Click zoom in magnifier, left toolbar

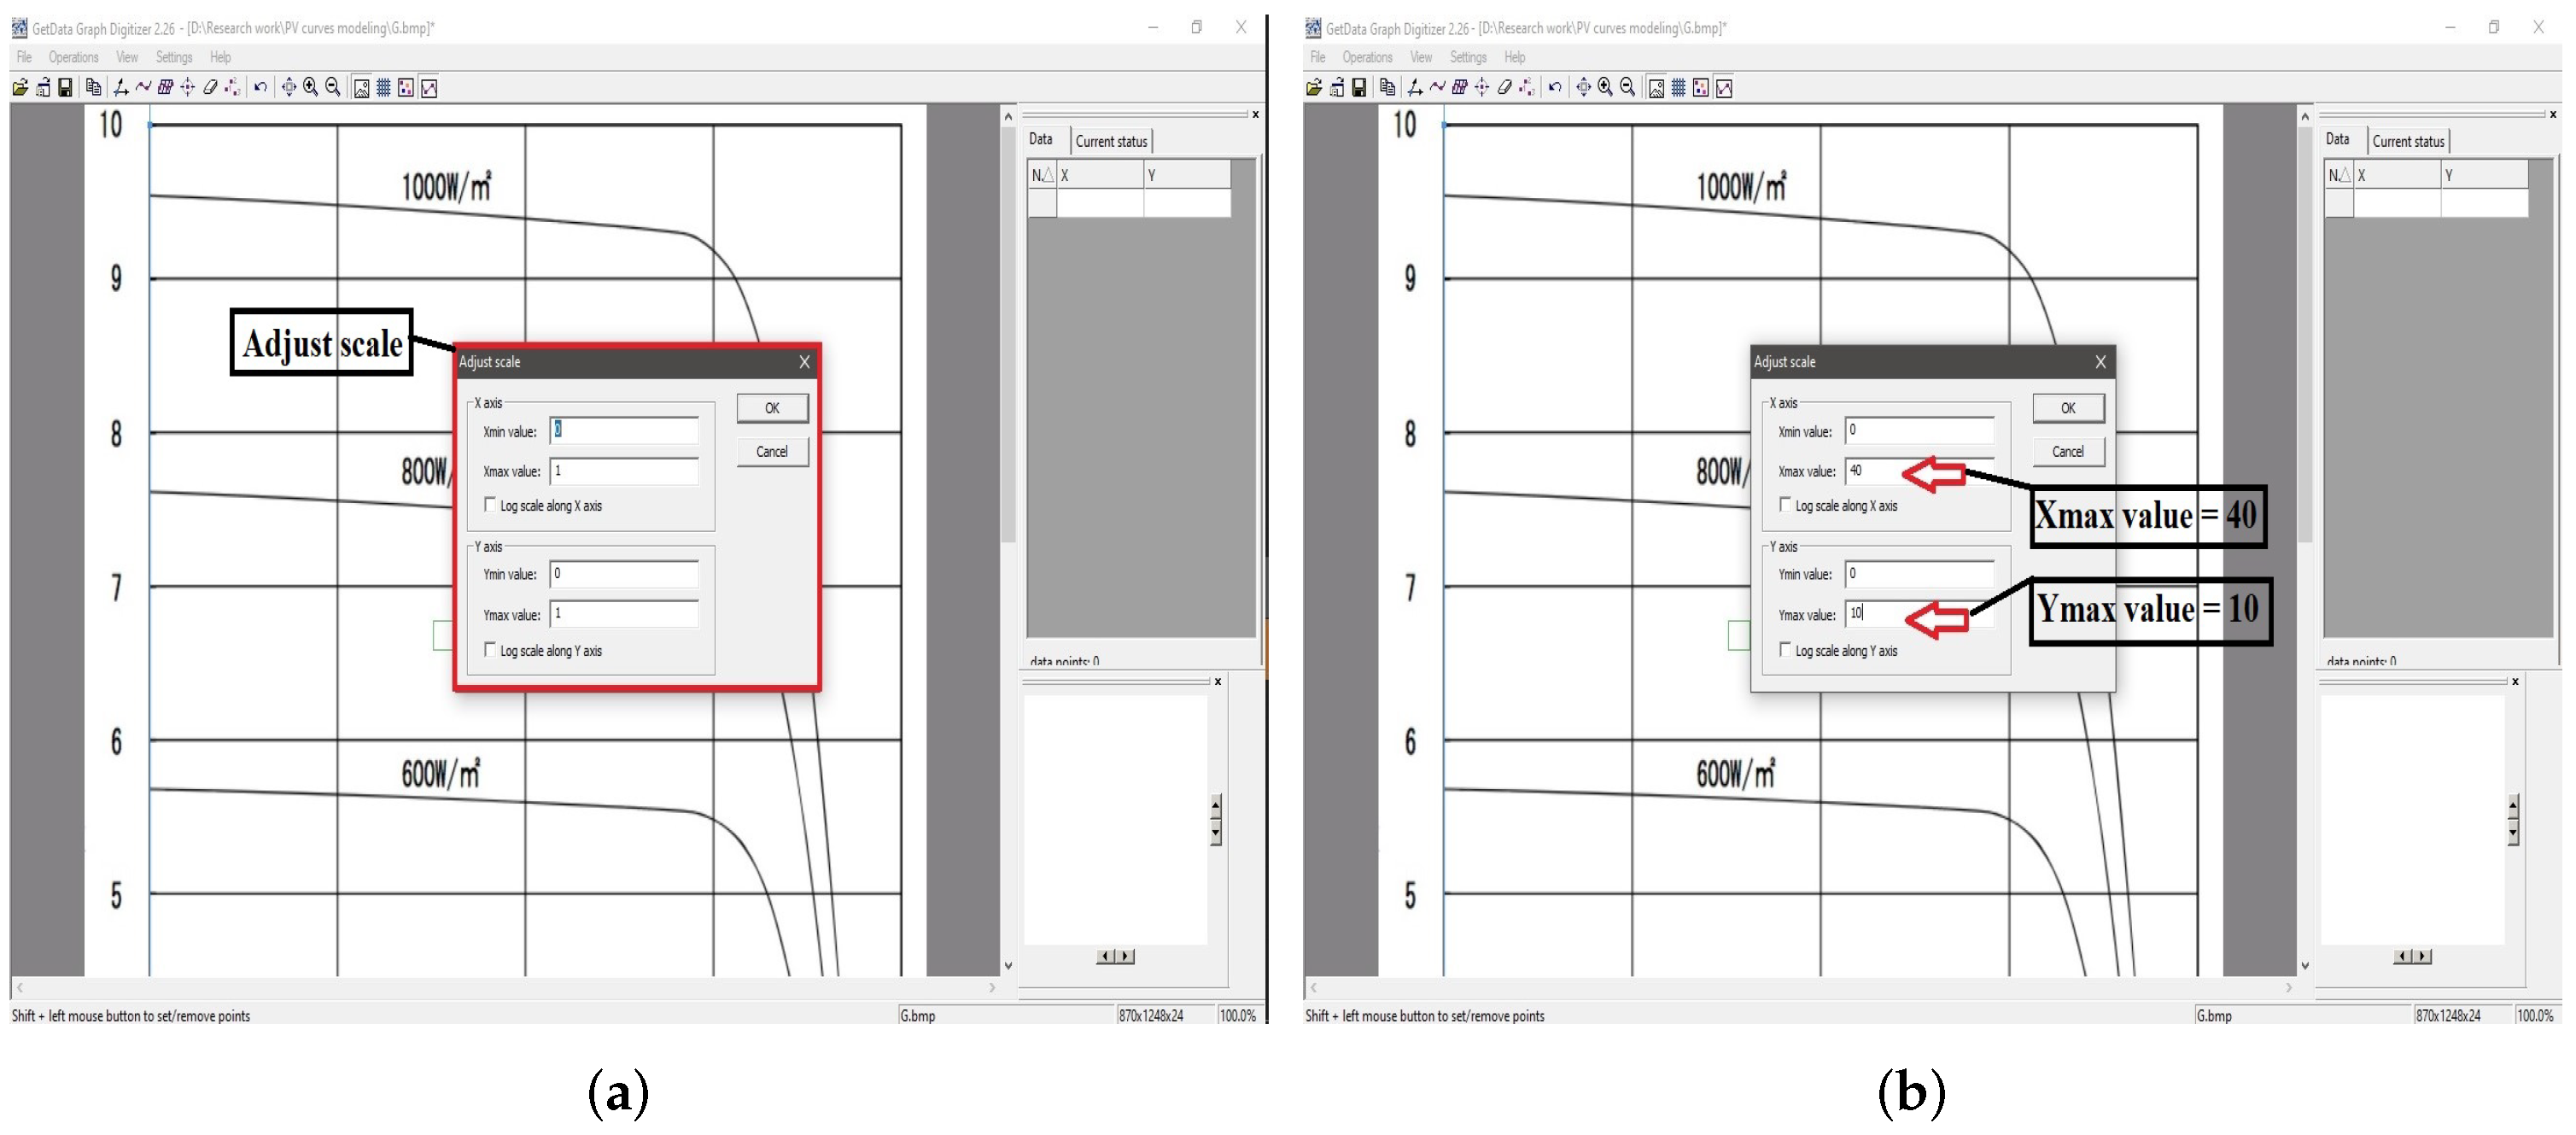point(311,88)
